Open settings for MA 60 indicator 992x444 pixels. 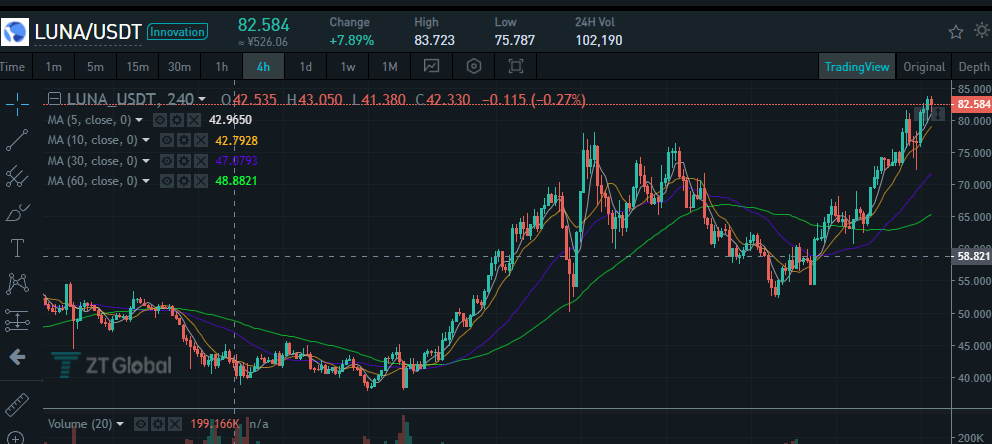coord(183,181)
